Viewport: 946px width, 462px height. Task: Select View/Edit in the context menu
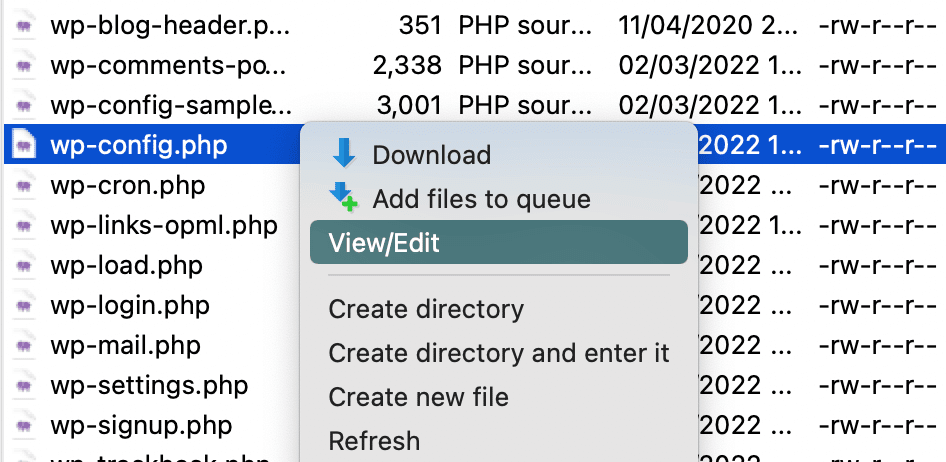pyautogui.click(x=498, y=242)
